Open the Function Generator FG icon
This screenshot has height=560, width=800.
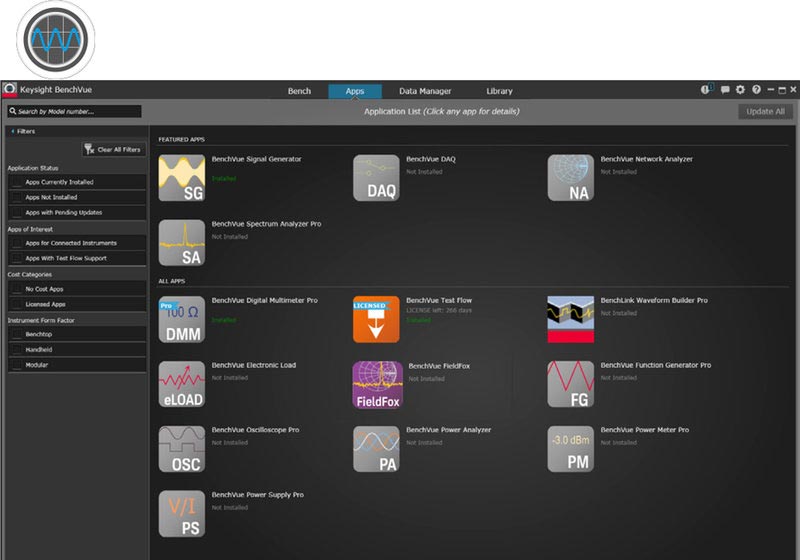point(570,384)
